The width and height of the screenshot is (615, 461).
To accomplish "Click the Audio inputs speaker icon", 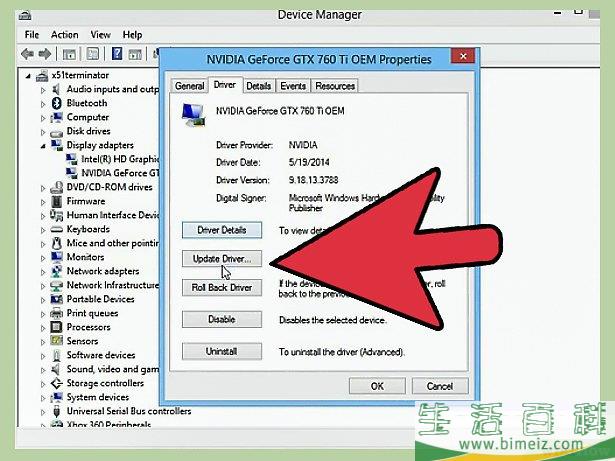I will [x=56, y=89].
